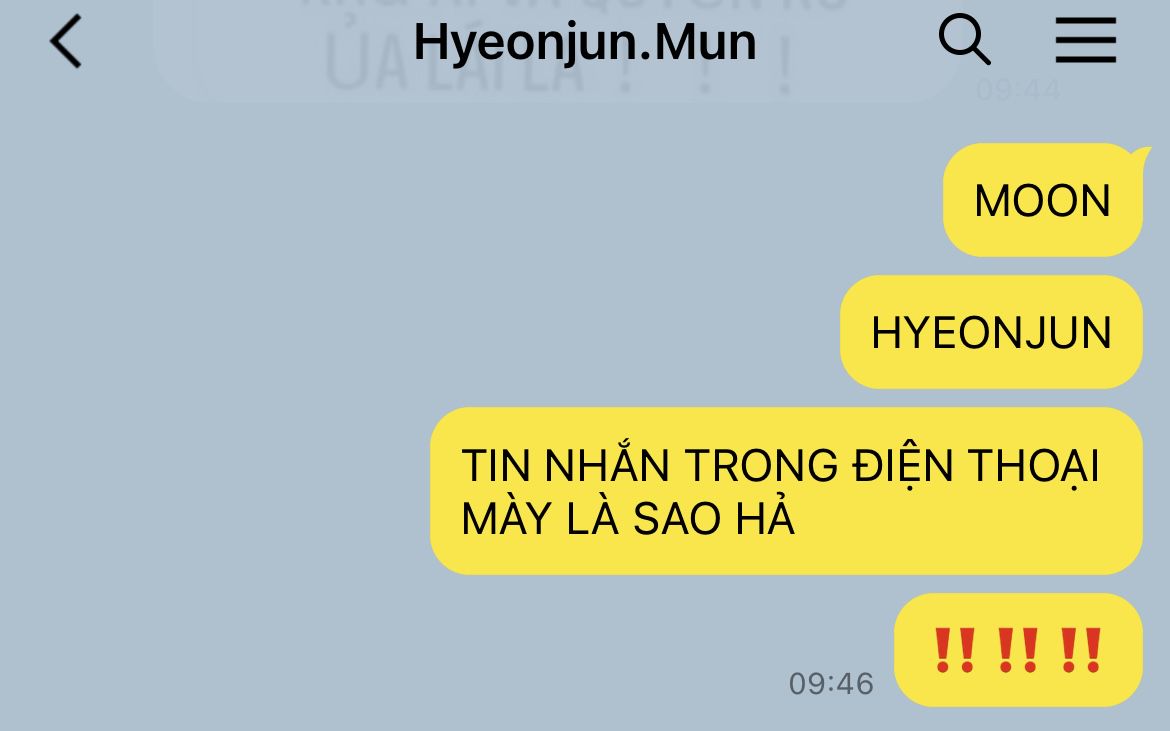Go back using the left arrow

coord(66,42)
